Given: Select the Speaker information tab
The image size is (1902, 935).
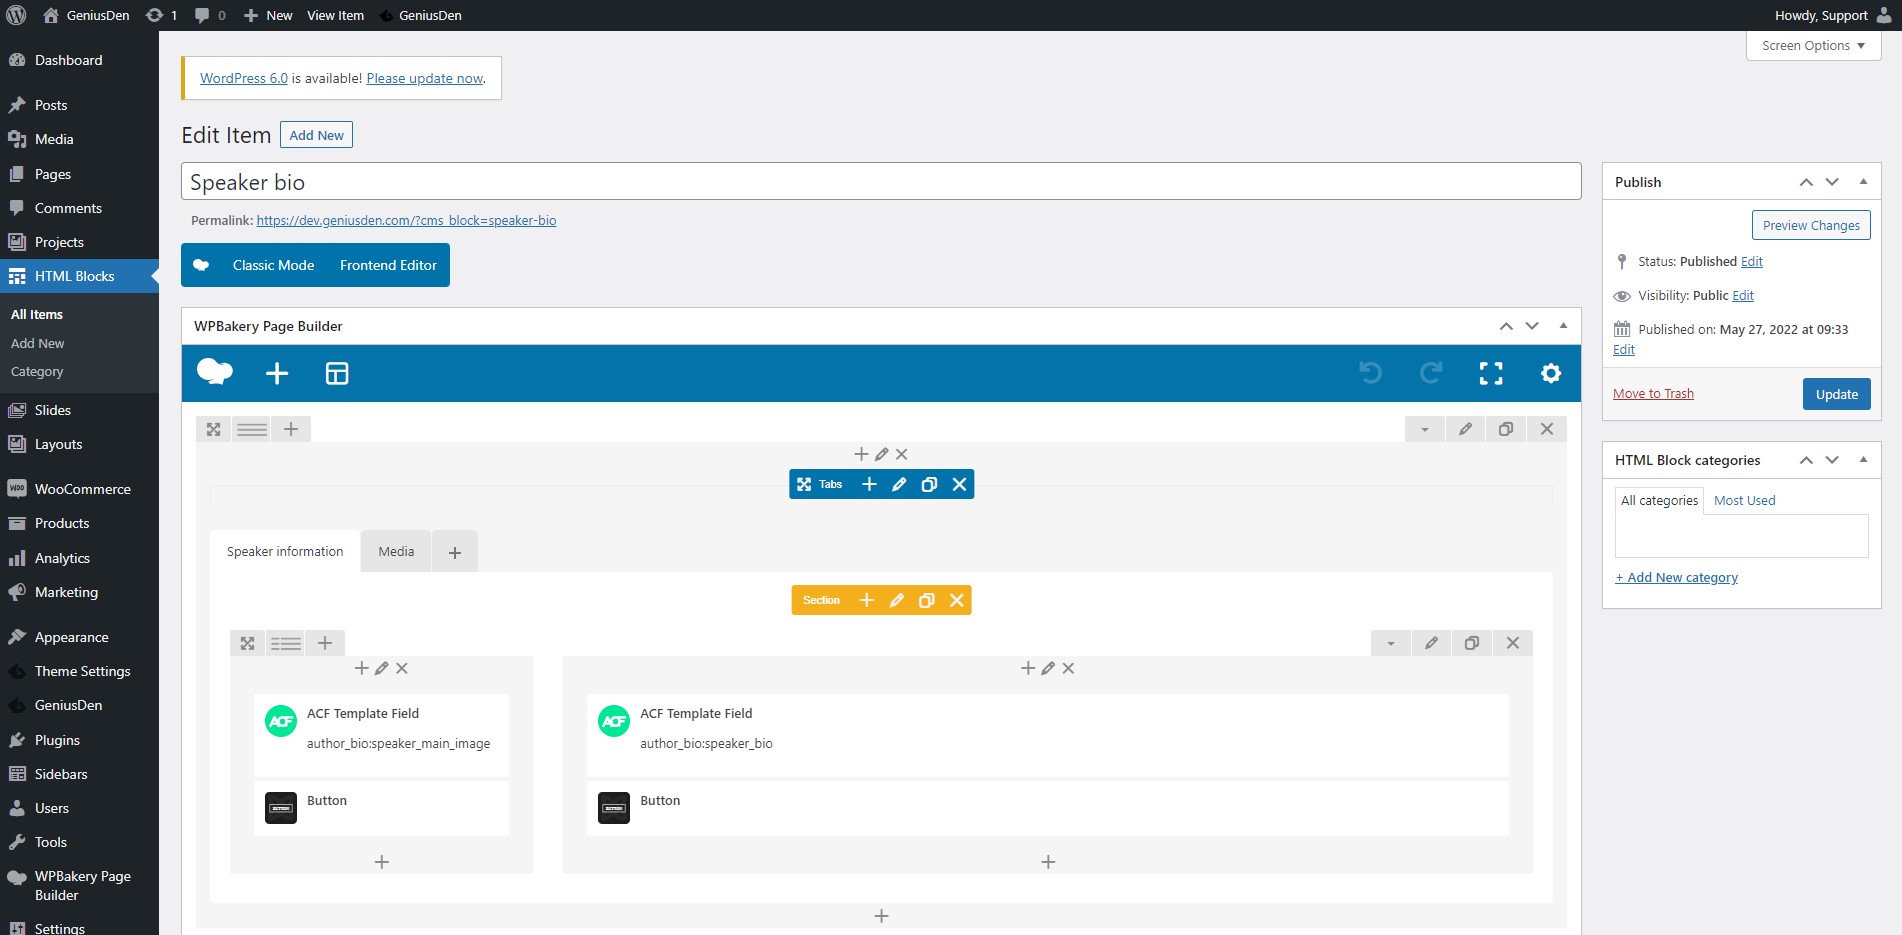Looking at the screenshot, I should [285, 551].
